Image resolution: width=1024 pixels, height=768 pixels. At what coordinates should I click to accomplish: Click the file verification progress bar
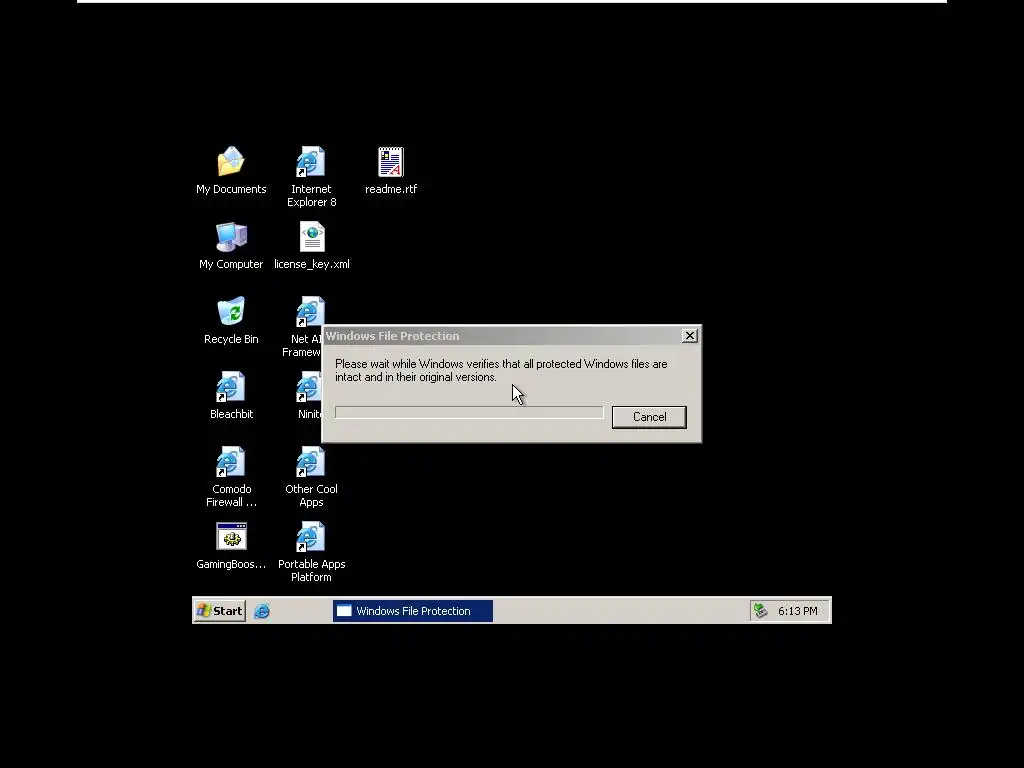(x=469, y=412)
